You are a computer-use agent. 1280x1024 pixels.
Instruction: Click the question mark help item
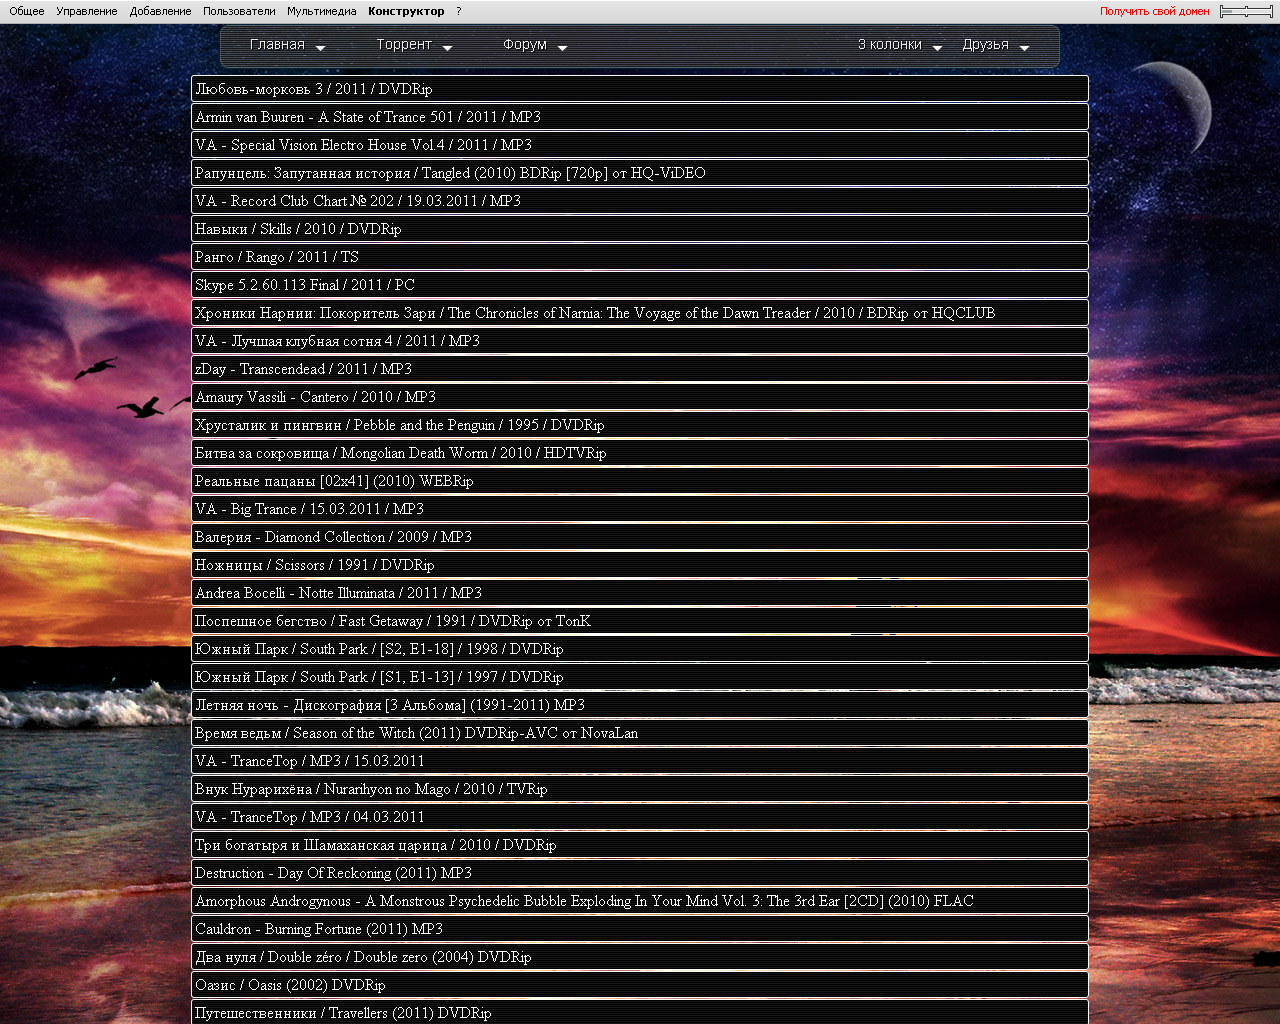point(459,12)
